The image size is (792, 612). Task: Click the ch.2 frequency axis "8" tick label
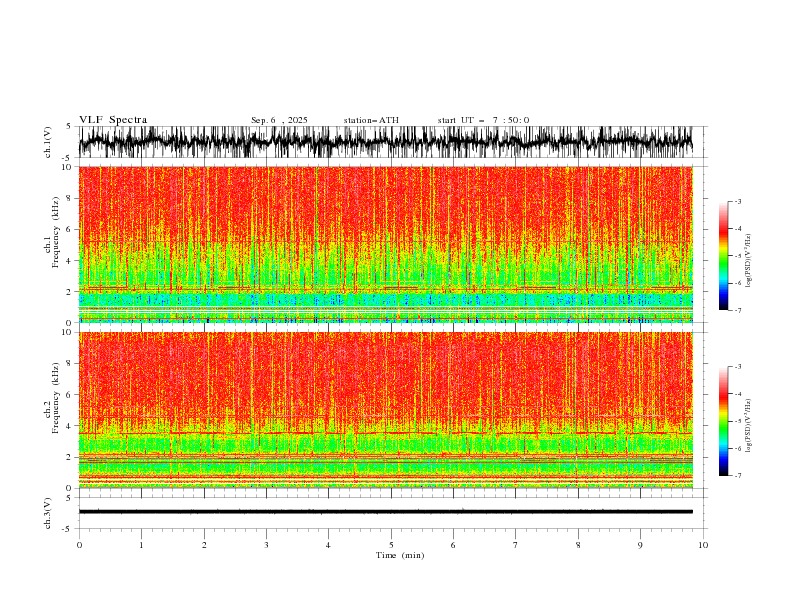point(70,364)
